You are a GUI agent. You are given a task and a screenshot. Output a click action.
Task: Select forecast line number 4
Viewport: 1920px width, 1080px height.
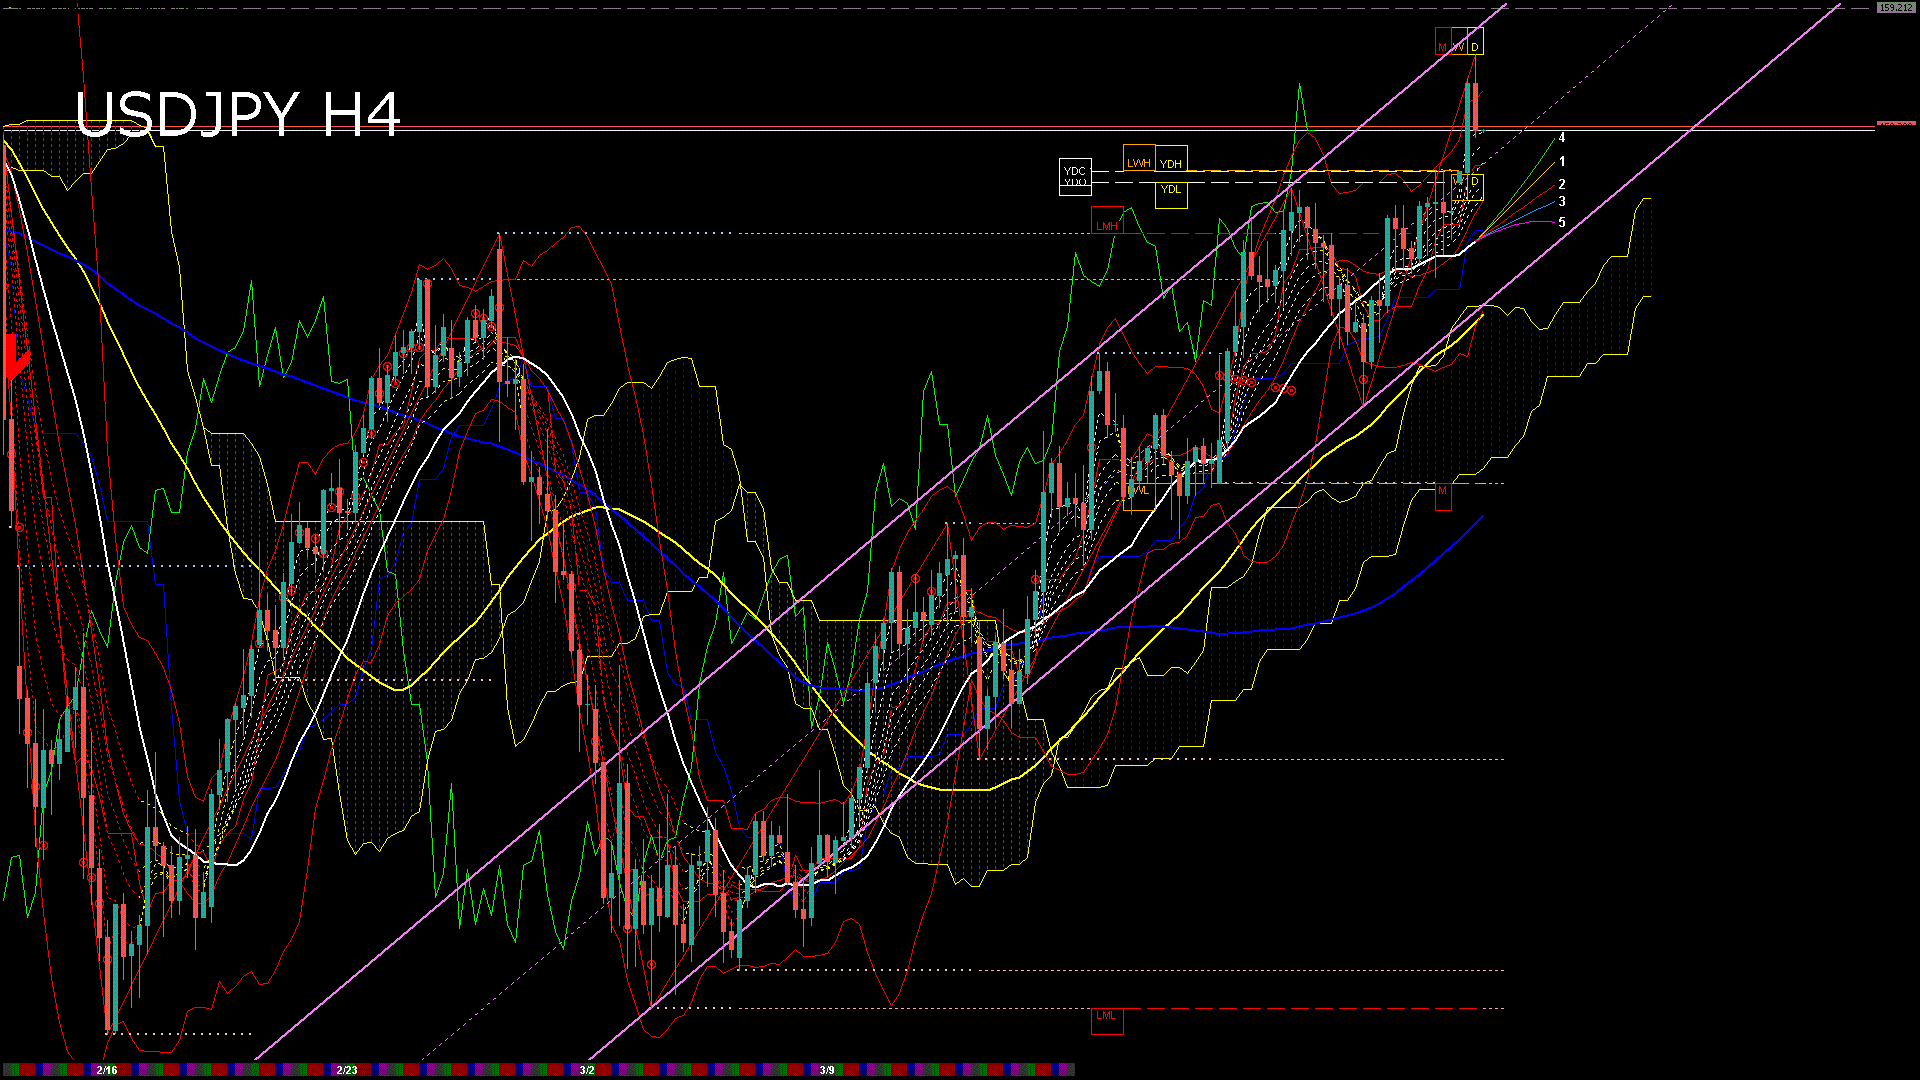pyautogui.click(x=1562, y=138)
